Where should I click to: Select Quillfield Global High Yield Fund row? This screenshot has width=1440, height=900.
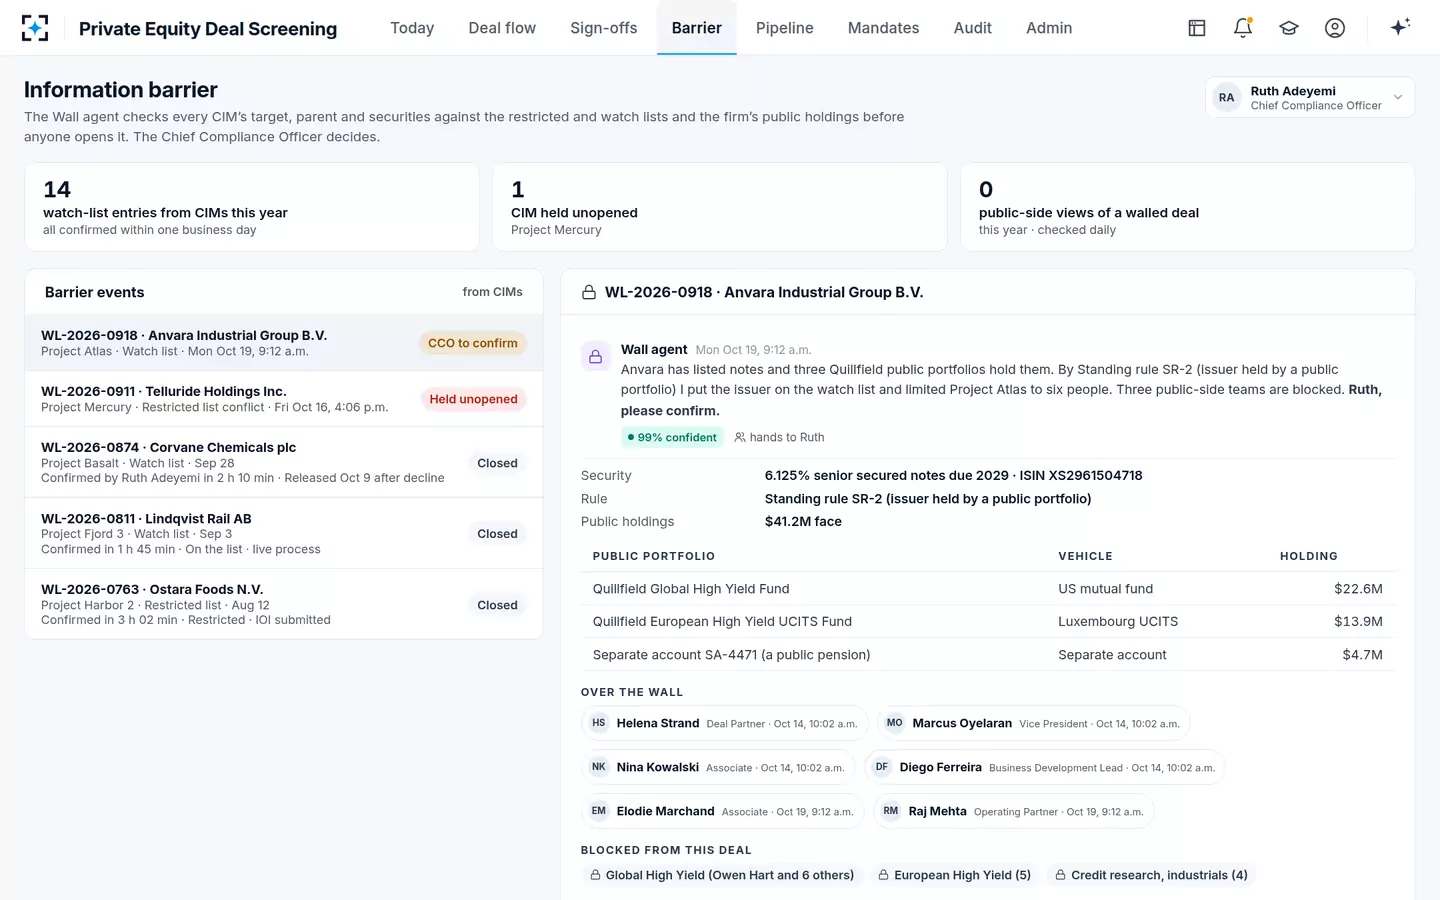tap(988, 589)
